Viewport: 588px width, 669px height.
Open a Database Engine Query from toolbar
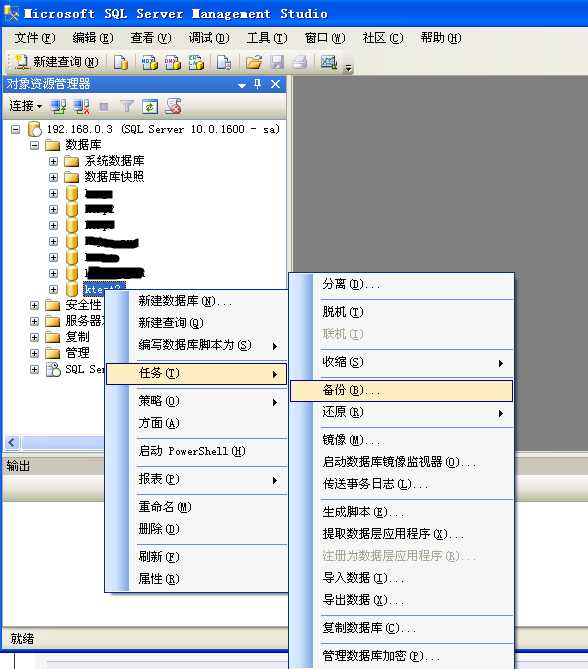click(121, 63)
